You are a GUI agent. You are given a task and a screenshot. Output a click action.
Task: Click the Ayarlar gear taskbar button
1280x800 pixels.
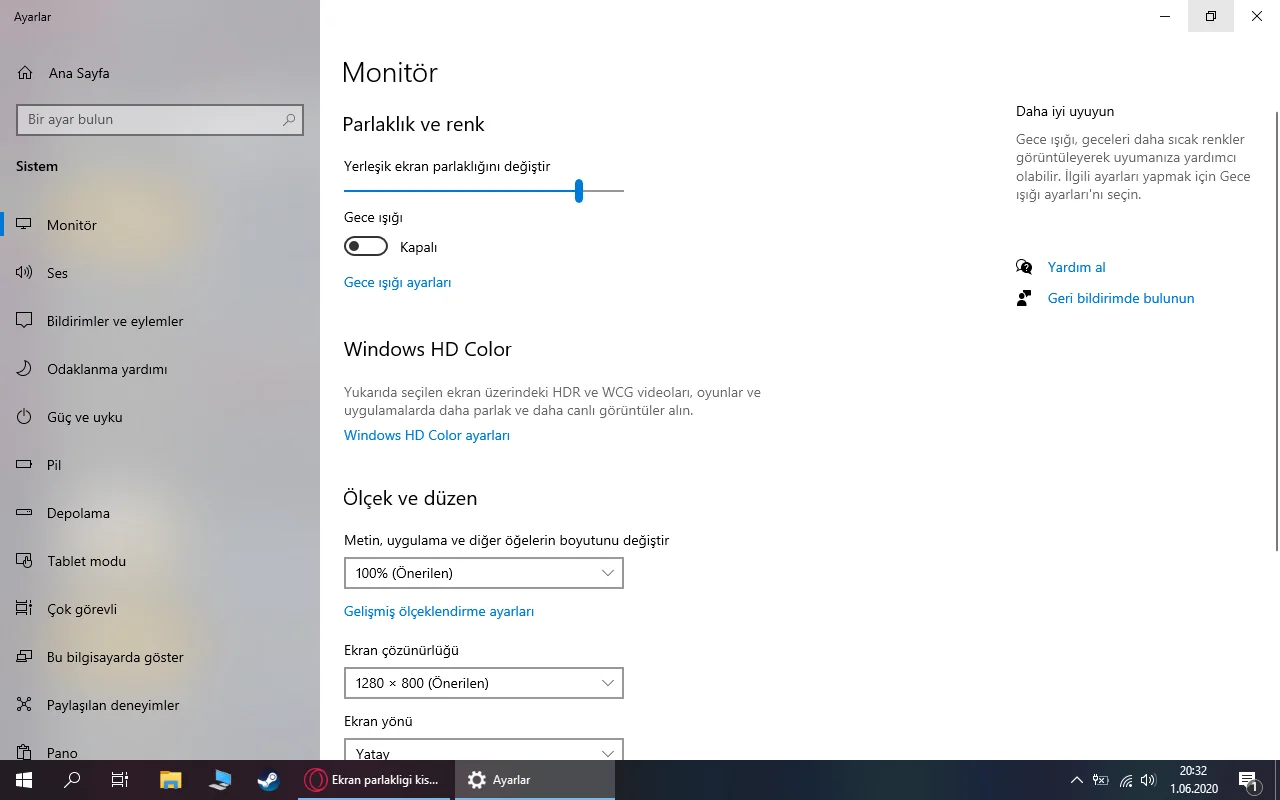tap(534, 780)
